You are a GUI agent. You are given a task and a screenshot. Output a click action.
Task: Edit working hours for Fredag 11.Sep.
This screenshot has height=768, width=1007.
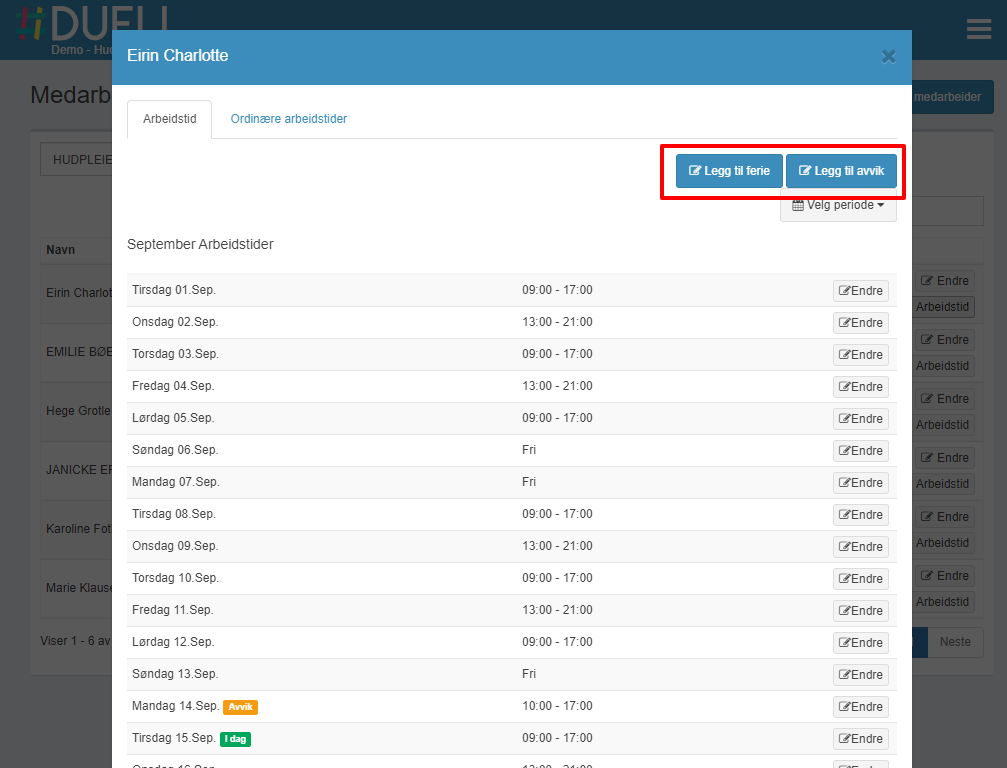(861, 611)
